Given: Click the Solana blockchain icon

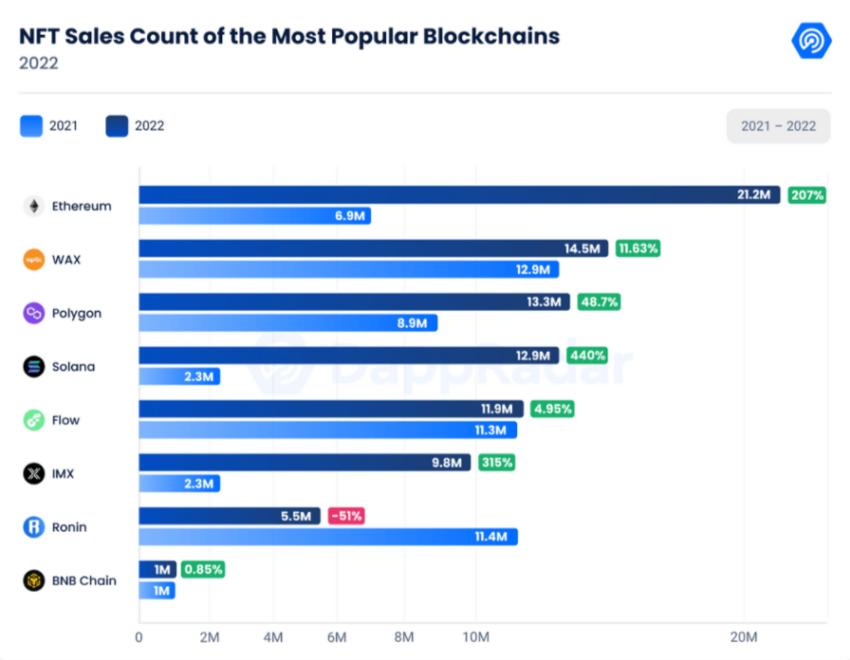Looking at the screenshot, I should [x=34, y=367].
